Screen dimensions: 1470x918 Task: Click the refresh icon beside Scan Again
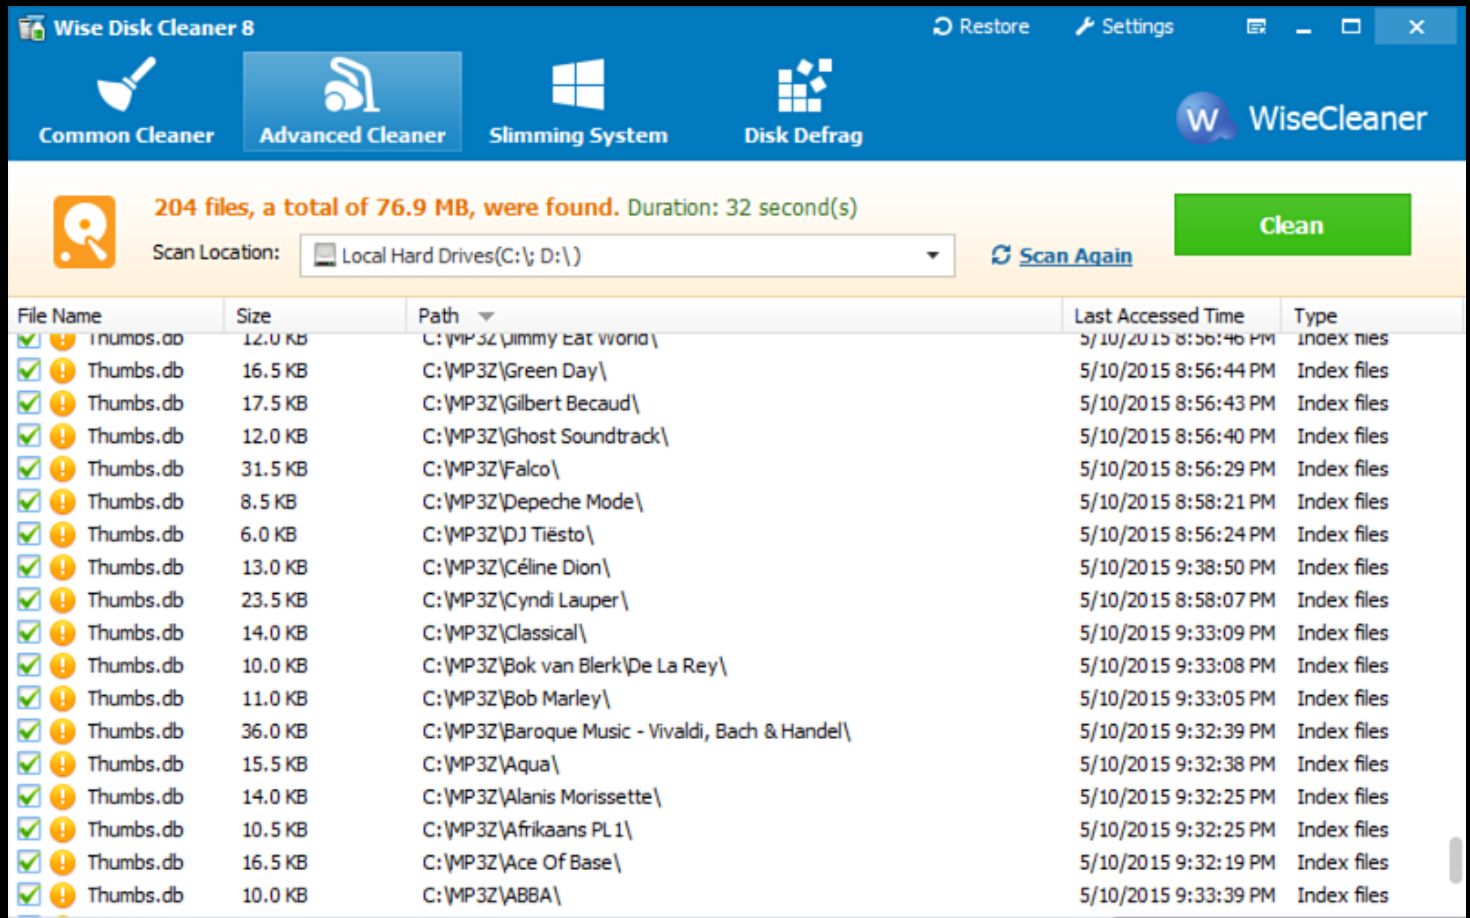(x=1001, y=255)
